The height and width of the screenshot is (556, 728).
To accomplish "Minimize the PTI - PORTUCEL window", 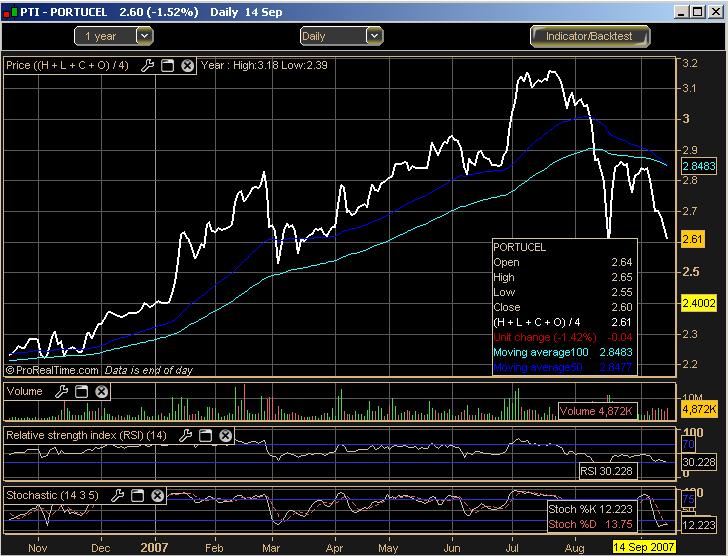I will coord(681,12).
